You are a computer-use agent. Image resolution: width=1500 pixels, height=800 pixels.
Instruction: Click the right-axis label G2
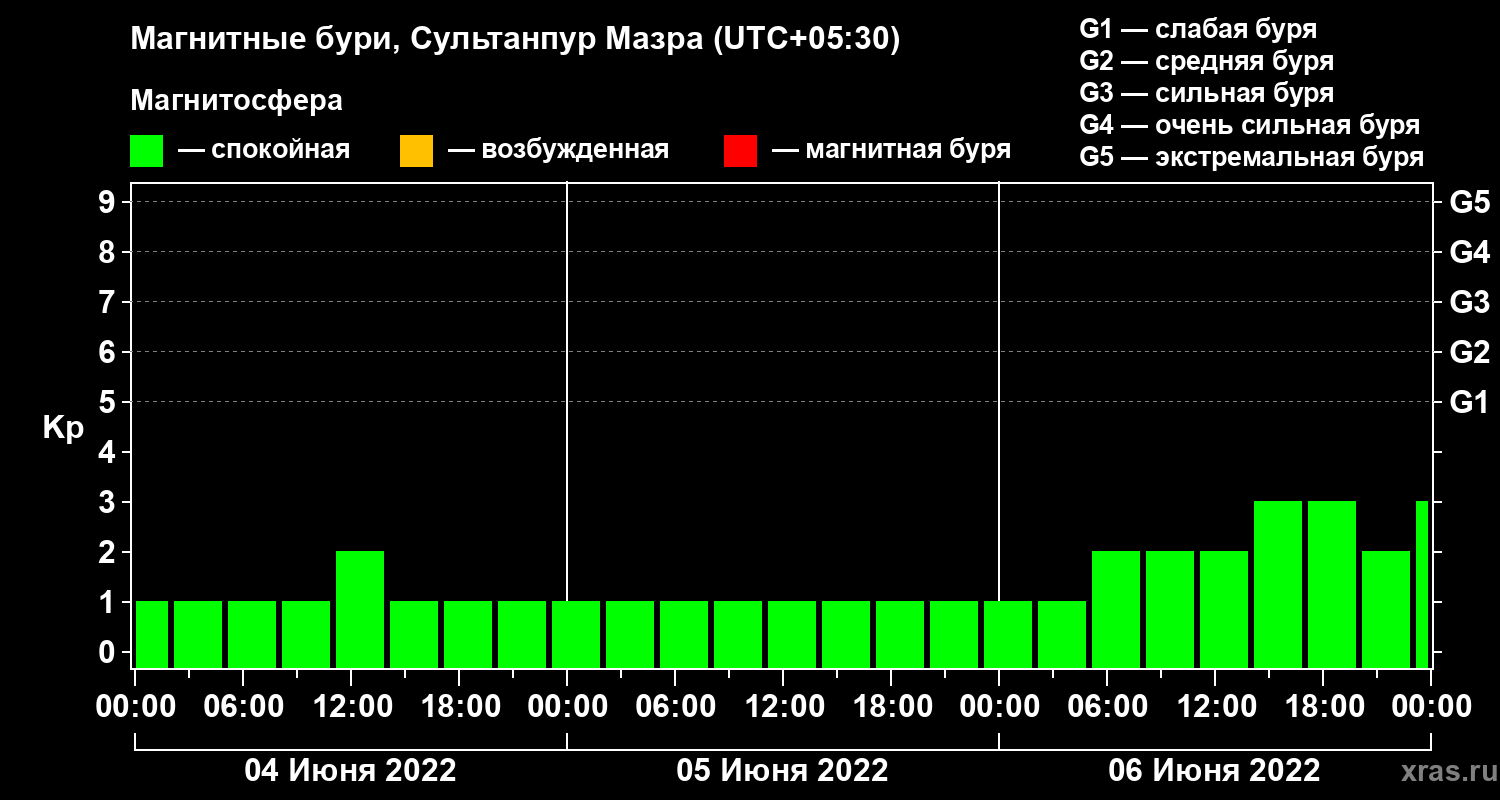click(1469, 352)
